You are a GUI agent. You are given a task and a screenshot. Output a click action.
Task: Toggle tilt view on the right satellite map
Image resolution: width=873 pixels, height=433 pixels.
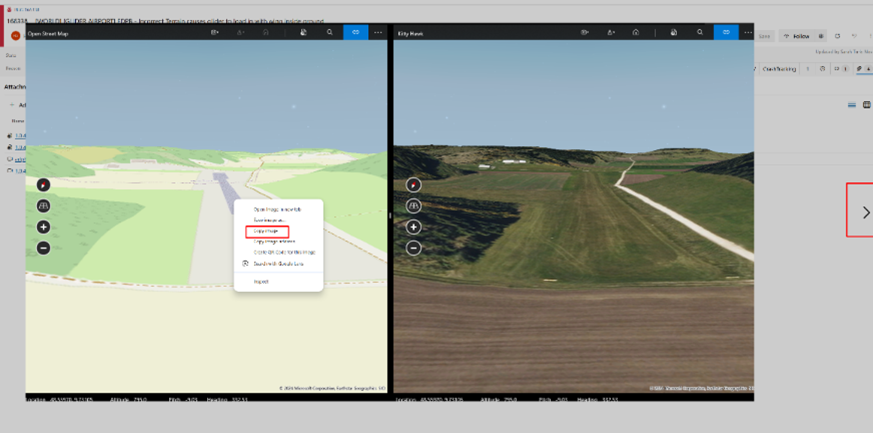(414, 206)
